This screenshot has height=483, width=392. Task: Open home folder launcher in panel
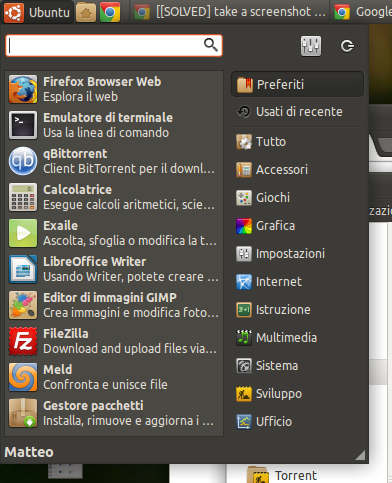[x=86, y=12]
